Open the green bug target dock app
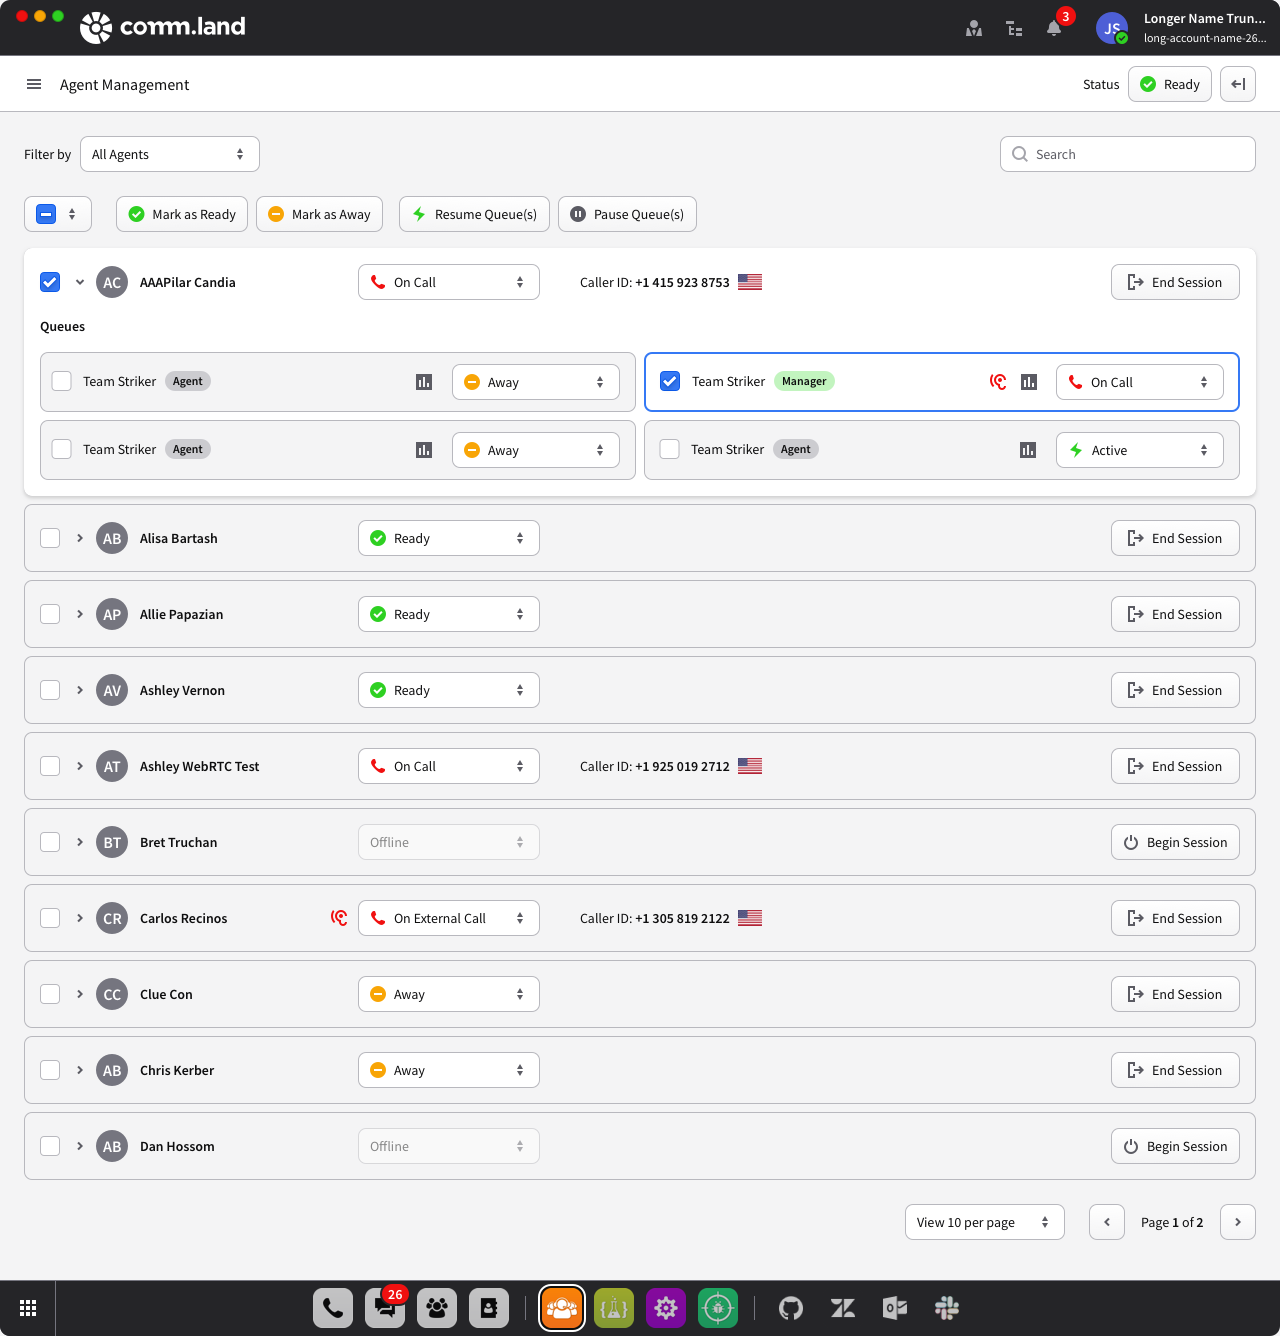1280x1336 pixels. point(718,1308)
